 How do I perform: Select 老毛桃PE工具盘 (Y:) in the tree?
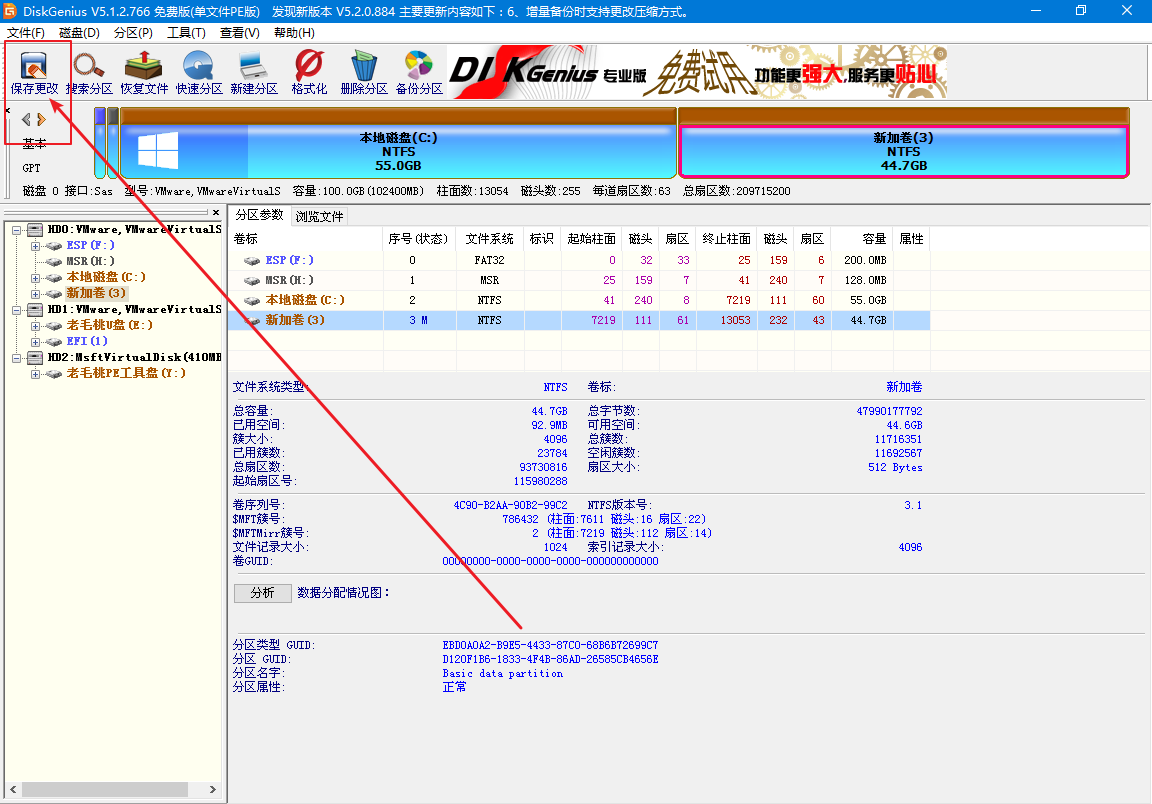click(x=126, y=373)
